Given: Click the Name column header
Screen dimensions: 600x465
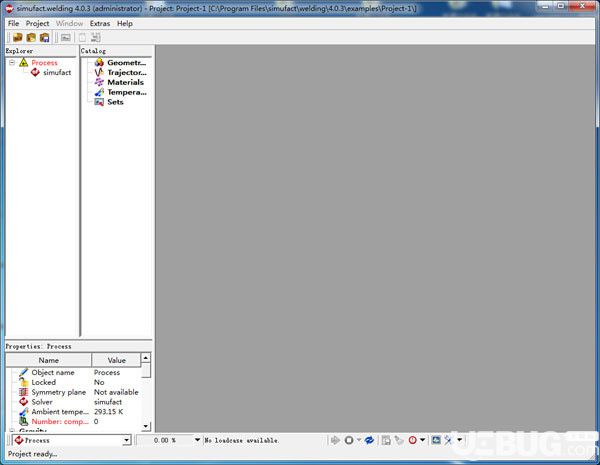Looking at the screenshot, I should tap(49, 360).
